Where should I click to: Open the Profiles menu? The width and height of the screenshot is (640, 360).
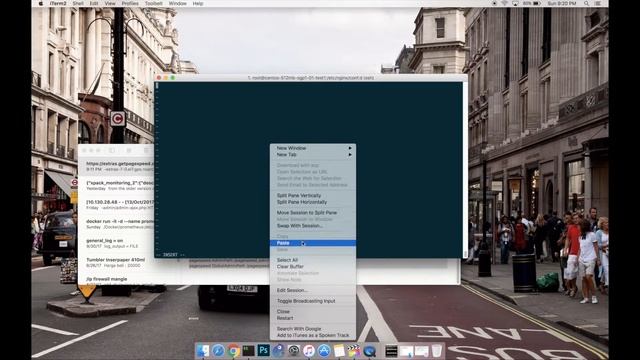coord(130,3)
